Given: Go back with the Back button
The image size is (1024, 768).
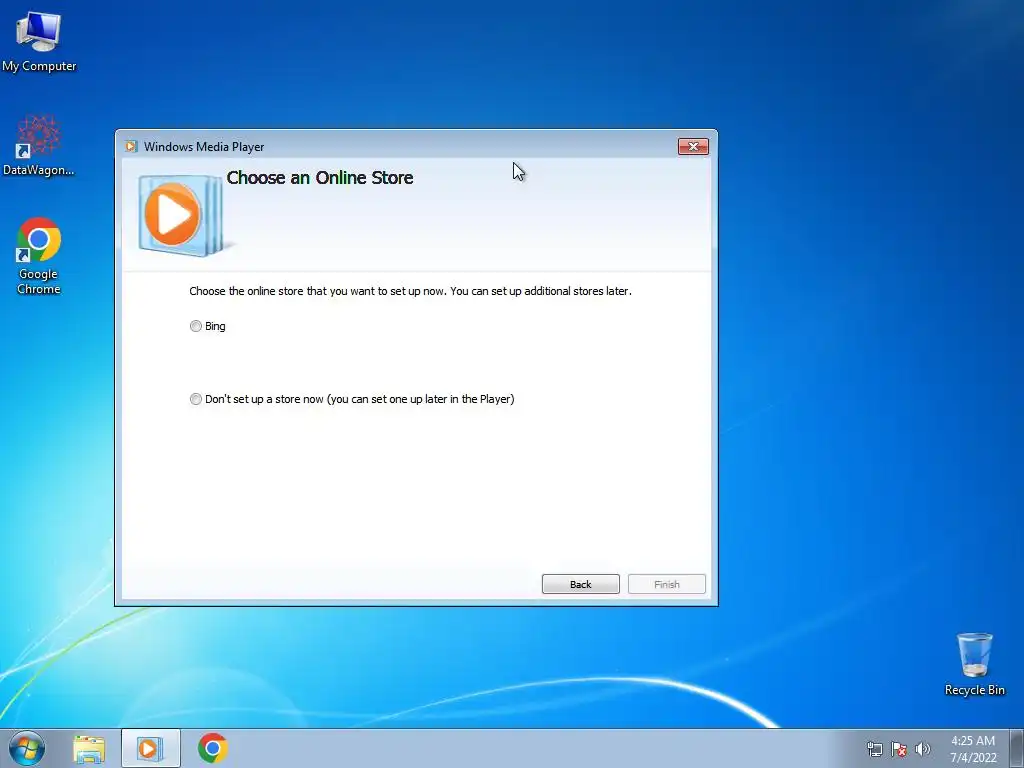Looking at the screenshot, I should coord(581,584).
